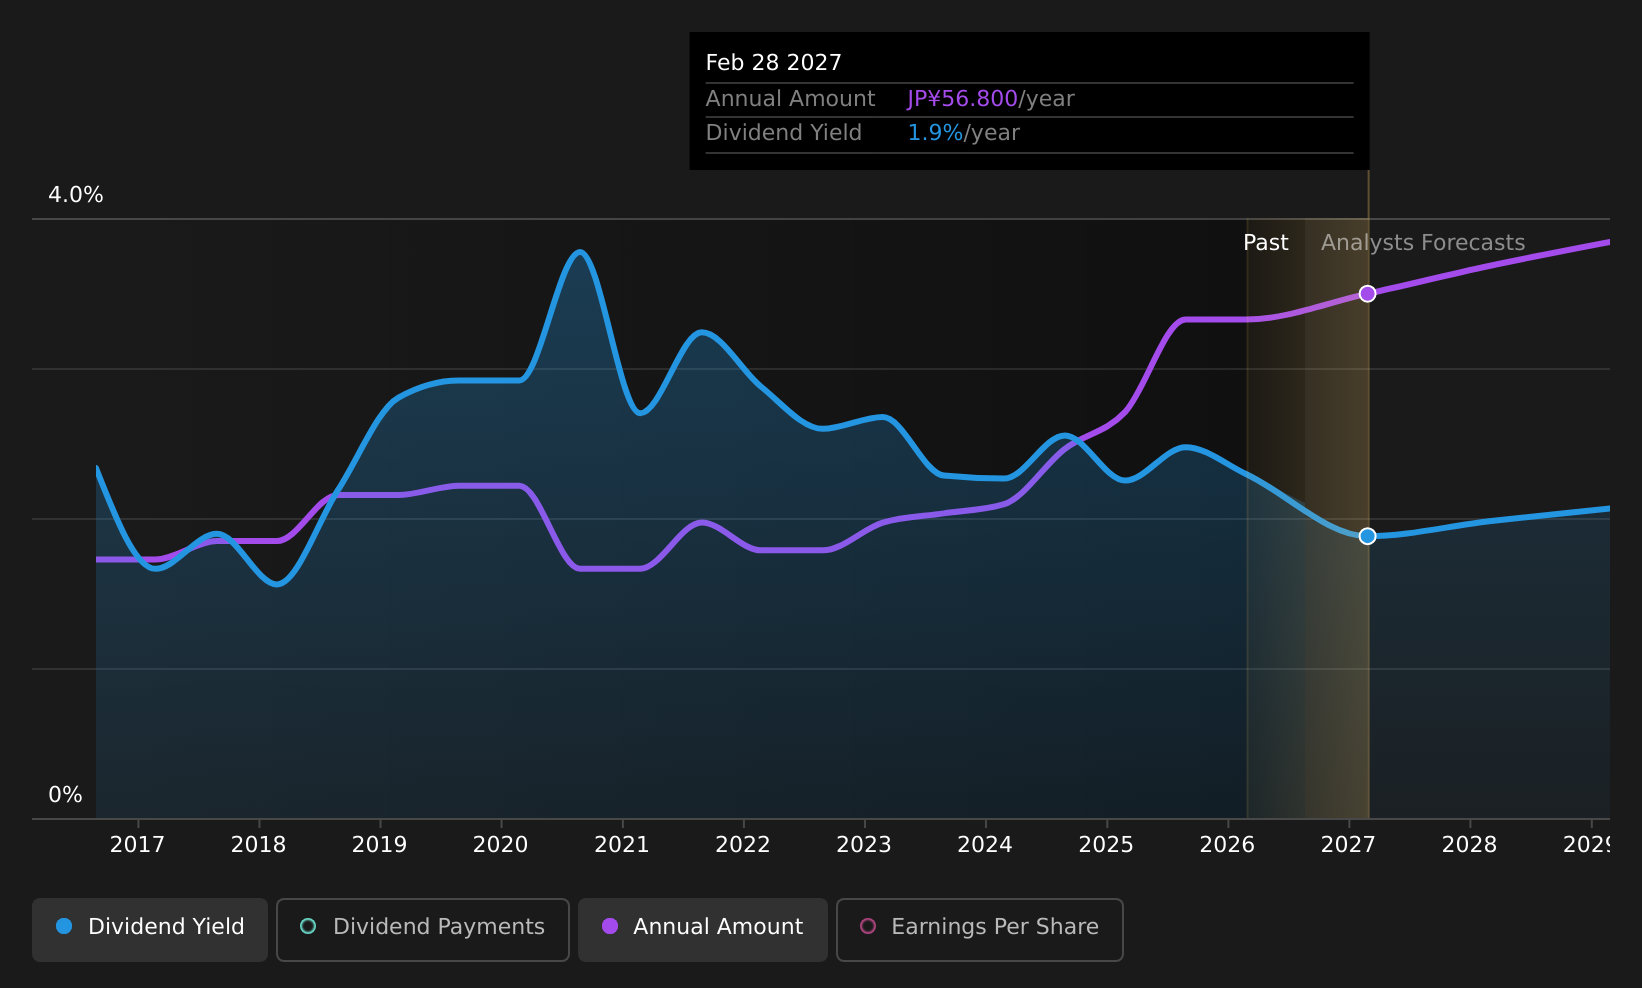
Task: Enable the Dividend Payments legend series
Action: click(423, 929)
